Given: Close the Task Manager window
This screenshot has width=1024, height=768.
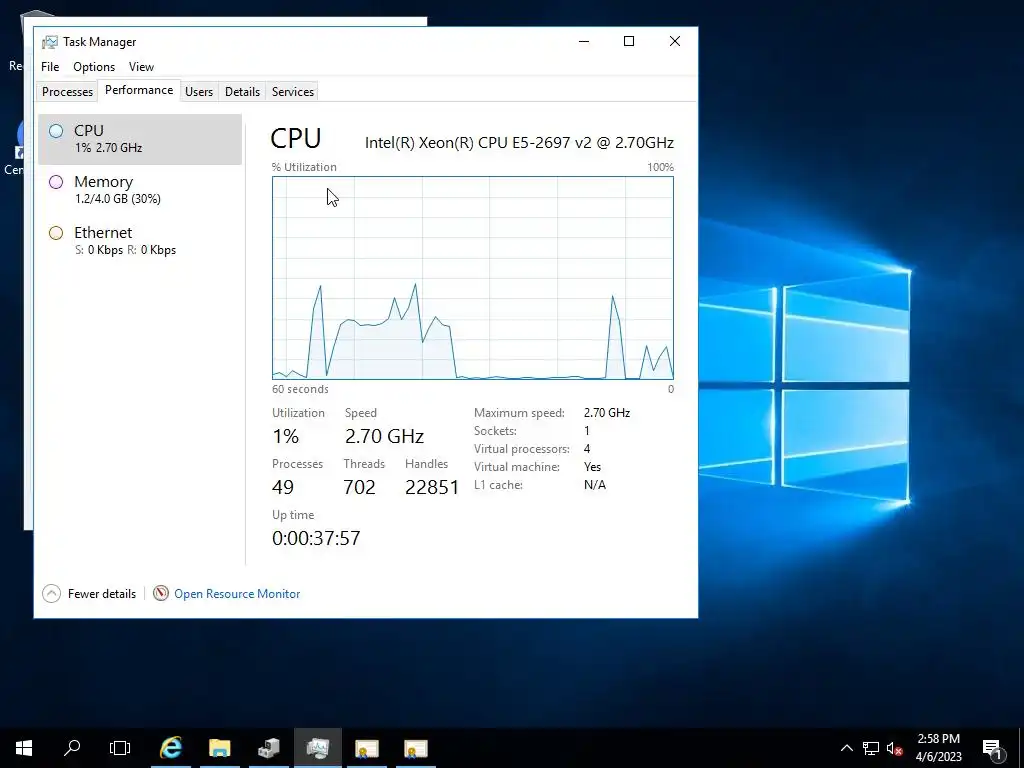Looking at the screenshot, I should pos(675,41).
